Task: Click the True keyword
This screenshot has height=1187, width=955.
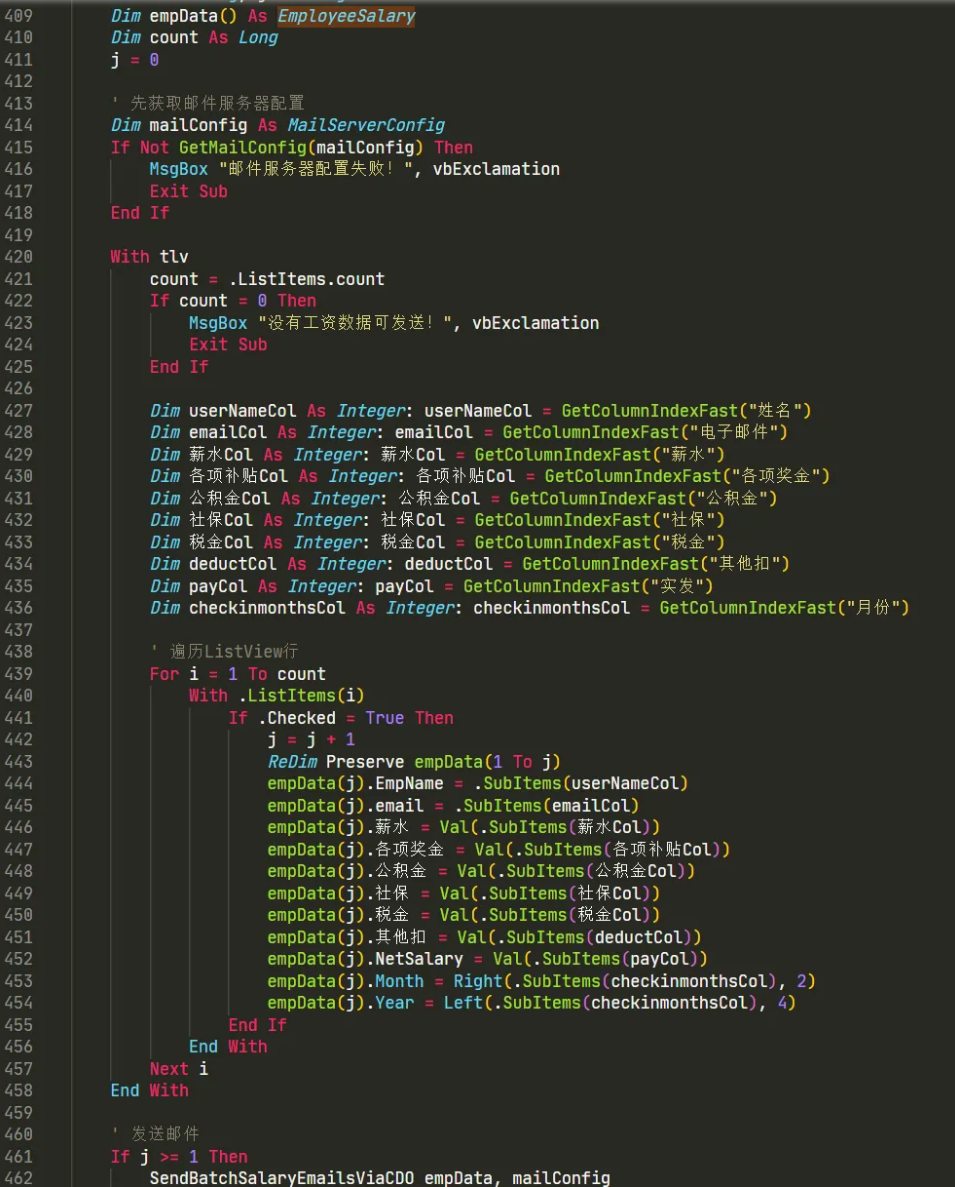Action: click(x=384, y=718)
